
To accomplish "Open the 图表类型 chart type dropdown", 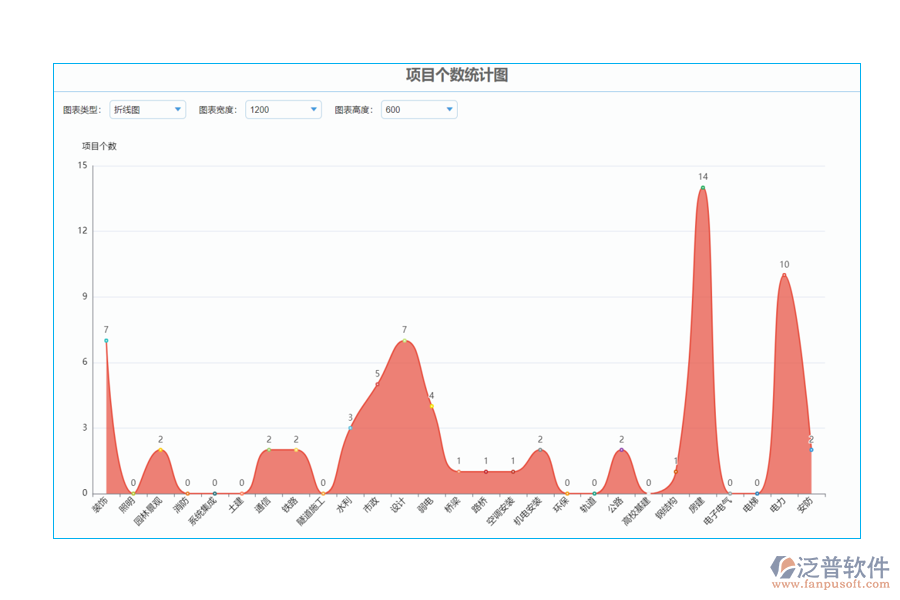I will (x=147, y=109).
